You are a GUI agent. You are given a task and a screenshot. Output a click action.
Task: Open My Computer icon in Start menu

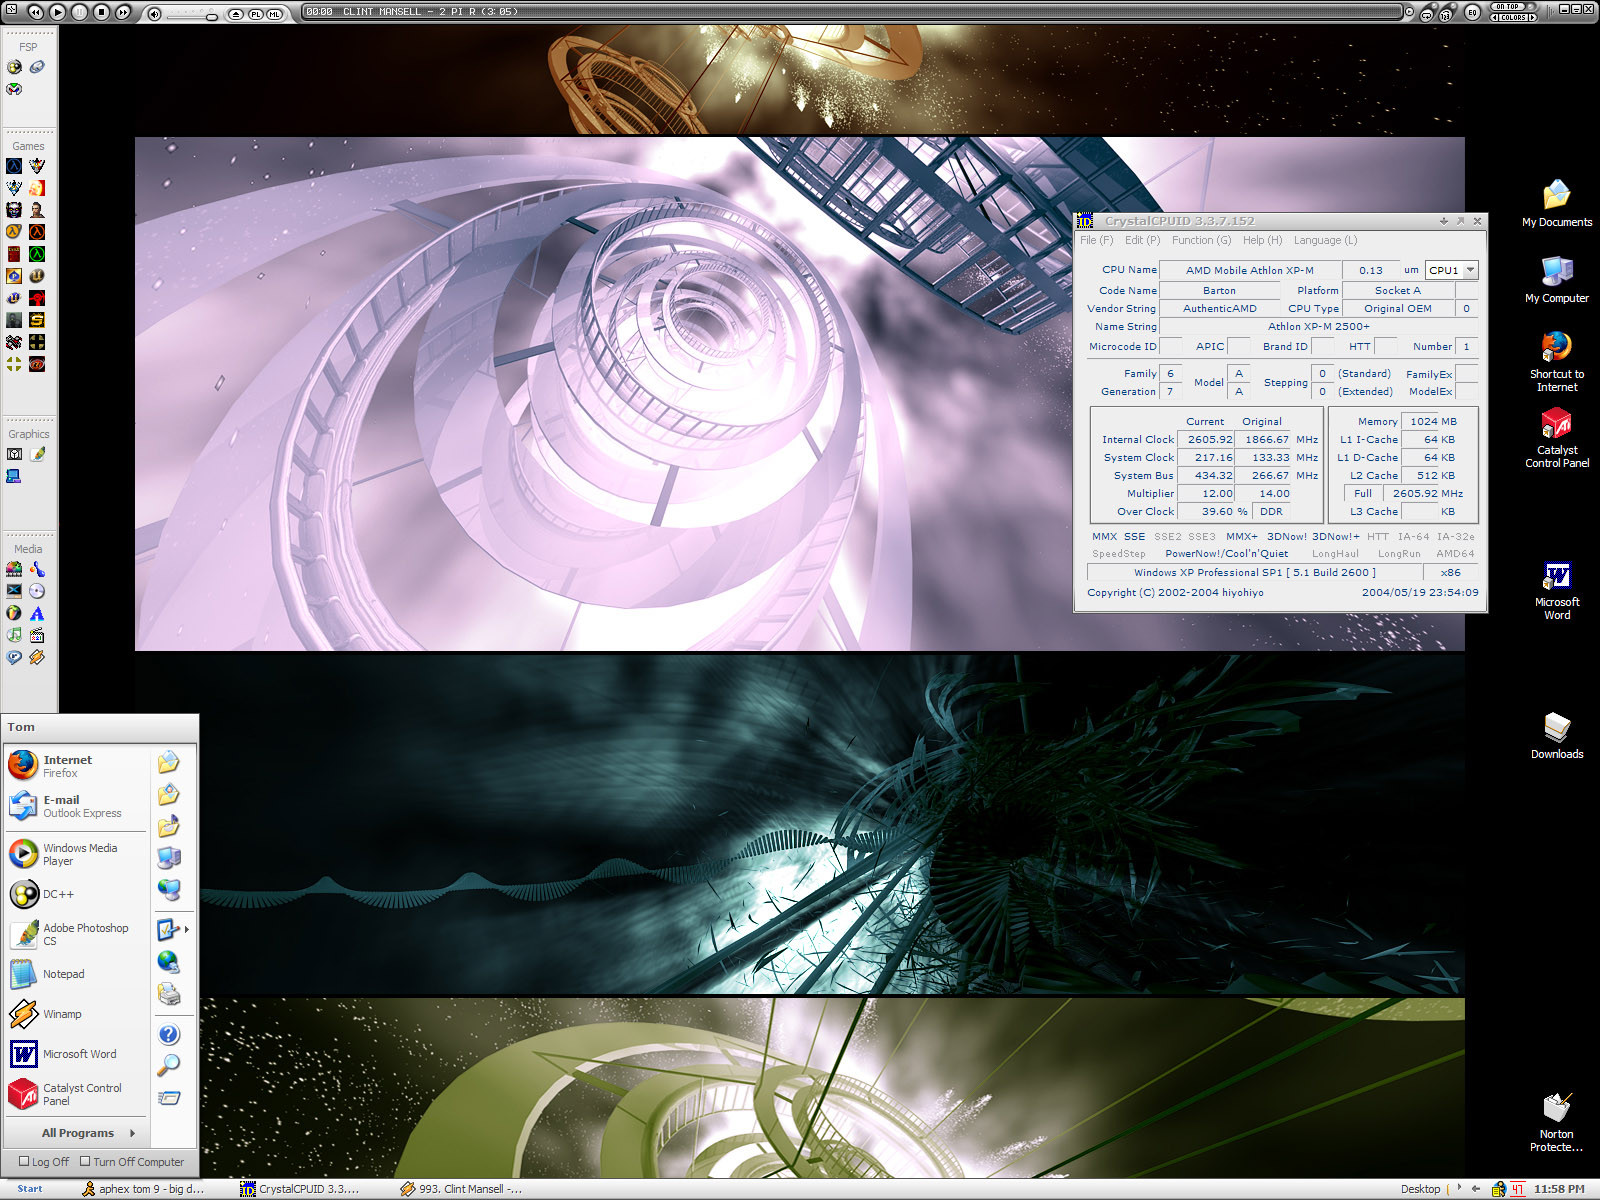pyautogui.click(x=168, y=858)
